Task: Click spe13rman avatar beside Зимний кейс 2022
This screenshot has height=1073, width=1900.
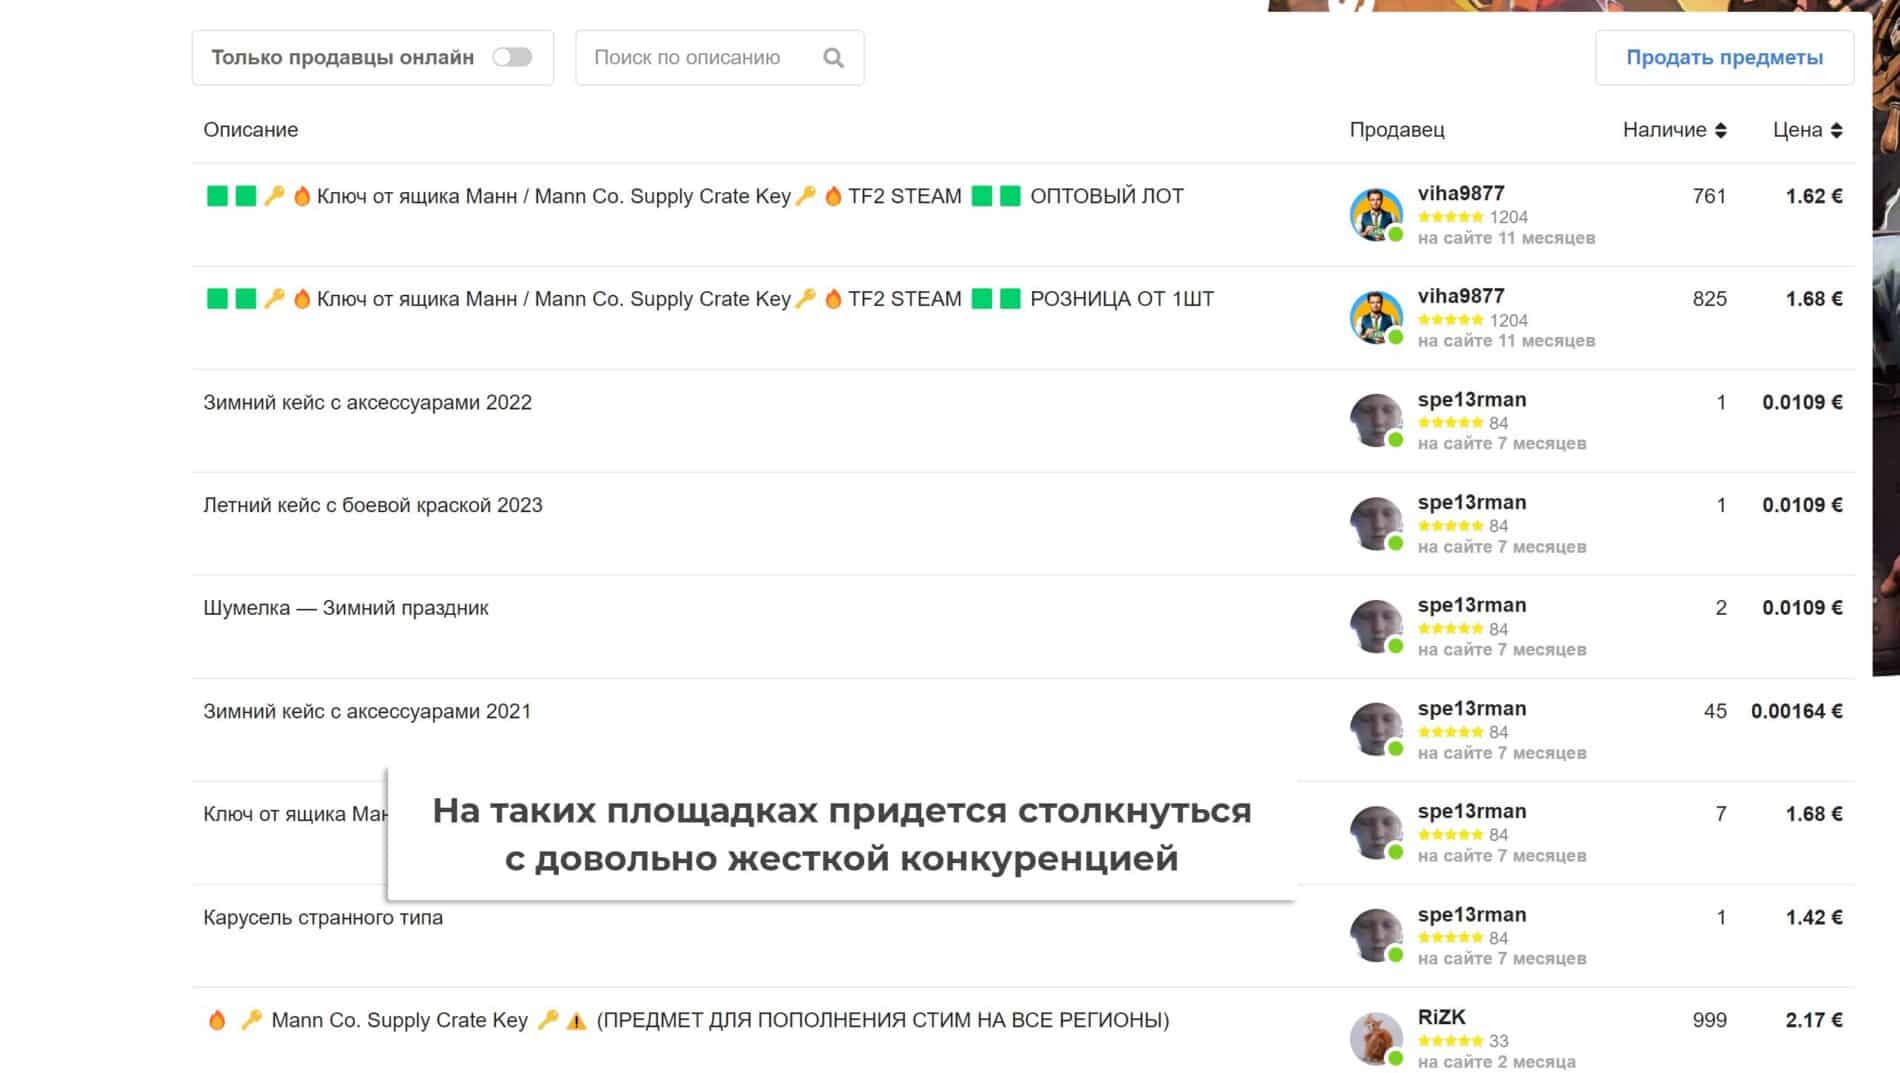Action: [1376, 420]
